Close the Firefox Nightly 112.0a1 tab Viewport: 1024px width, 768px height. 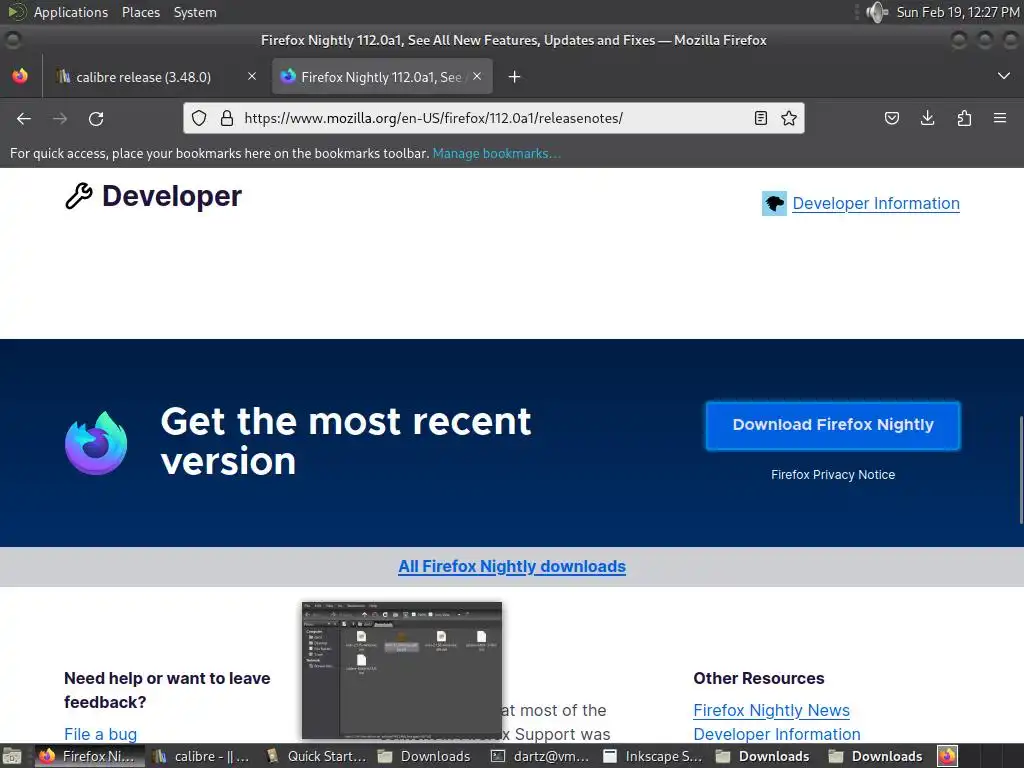coord(477,76)
